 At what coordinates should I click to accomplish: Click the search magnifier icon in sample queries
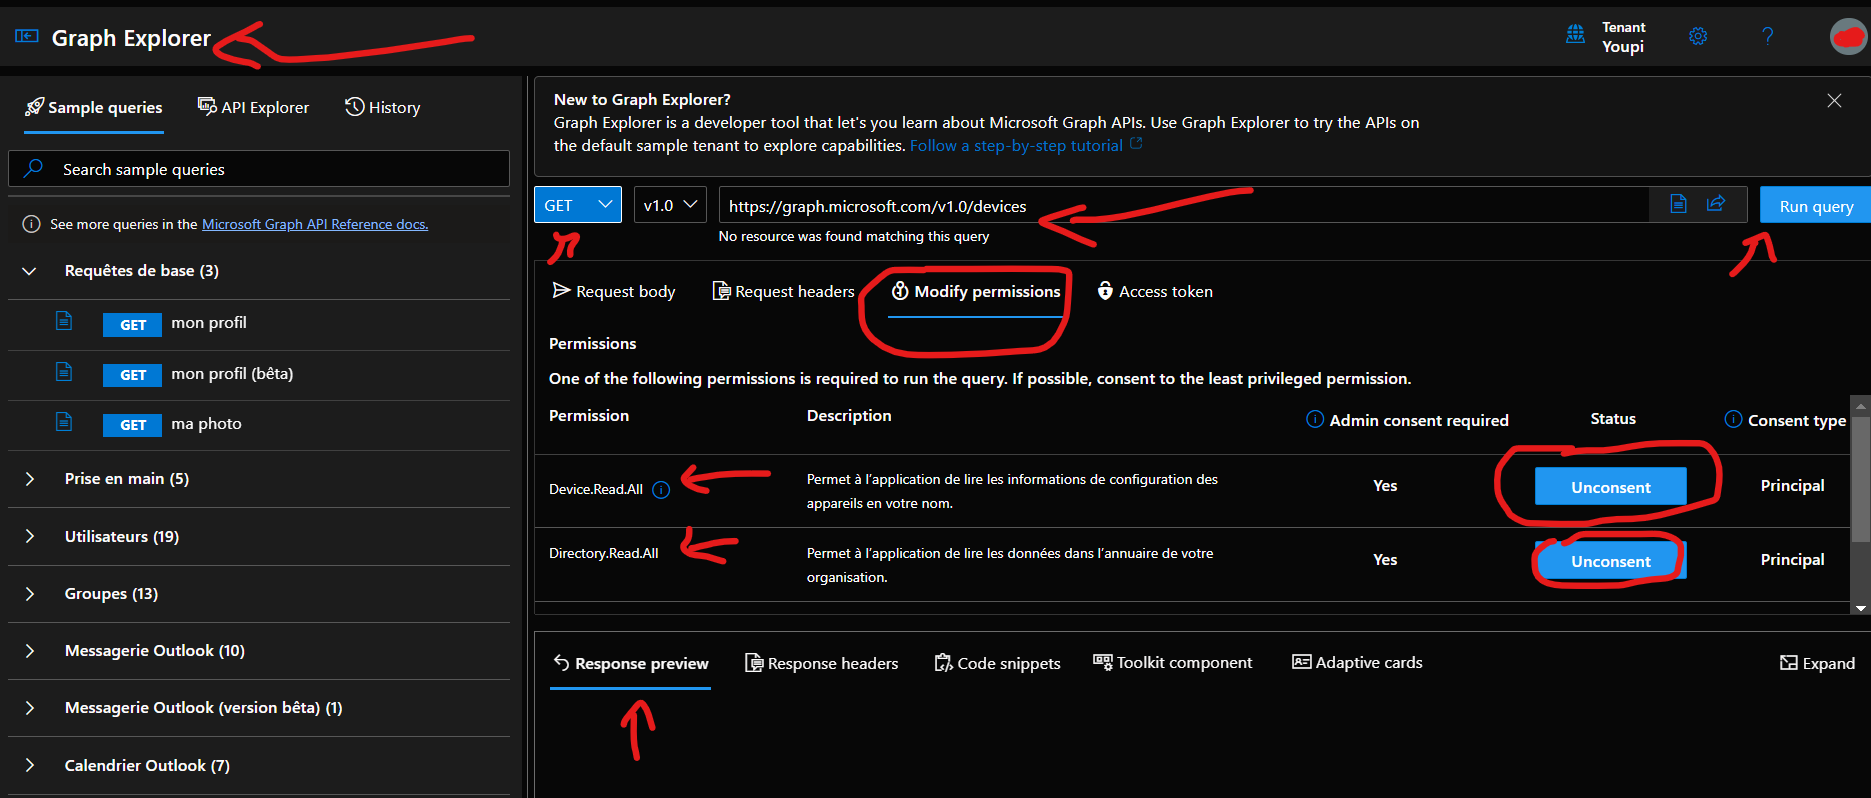(33, 168)
